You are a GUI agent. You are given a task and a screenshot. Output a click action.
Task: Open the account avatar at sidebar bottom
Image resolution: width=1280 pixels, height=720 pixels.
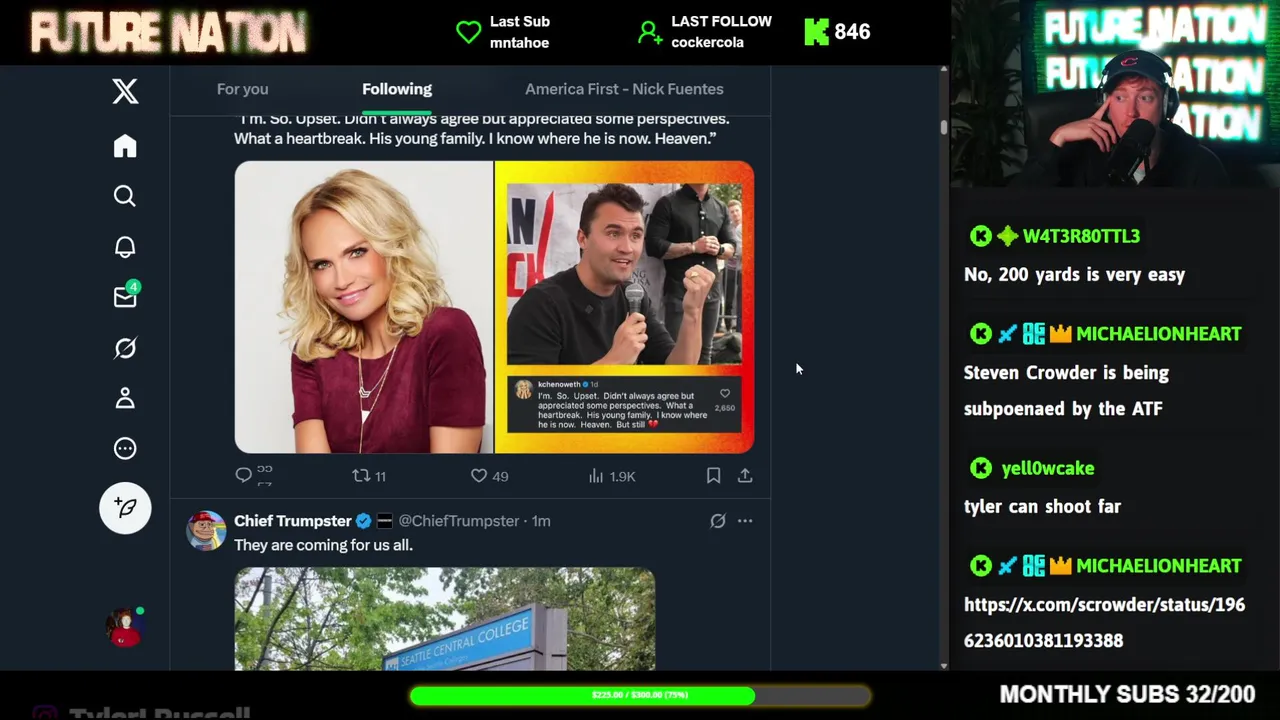[x=125, y=627]
